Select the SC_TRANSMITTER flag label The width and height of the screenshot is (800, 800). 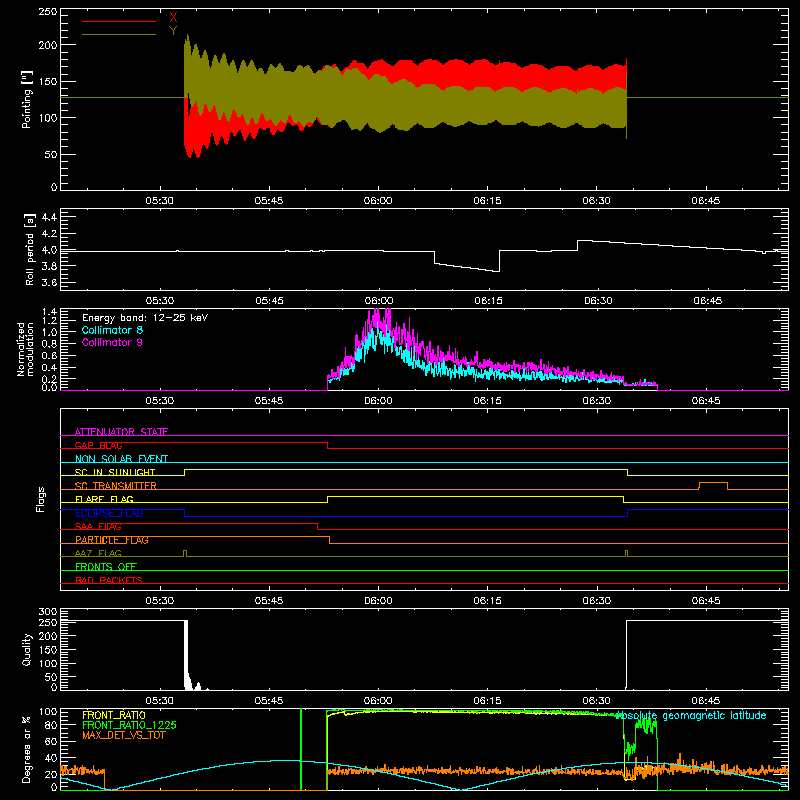116,486
